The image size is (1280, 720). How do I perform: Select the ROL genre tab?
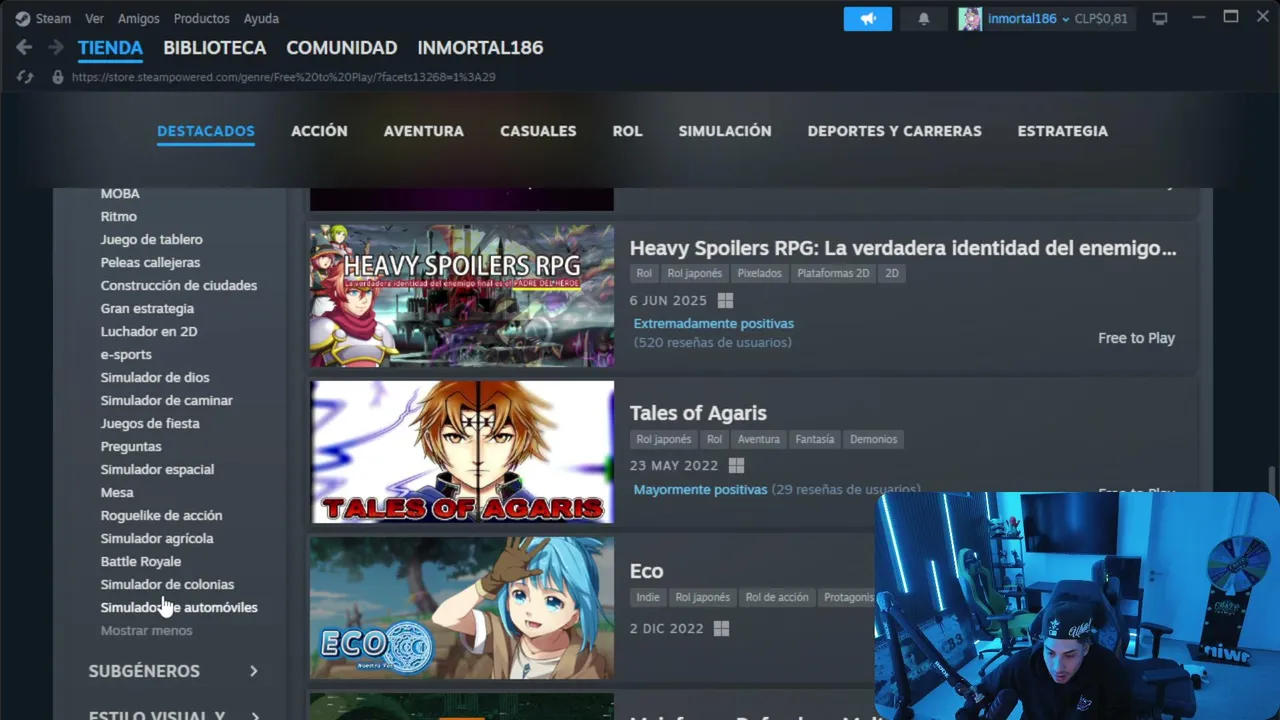pos(628,131)
